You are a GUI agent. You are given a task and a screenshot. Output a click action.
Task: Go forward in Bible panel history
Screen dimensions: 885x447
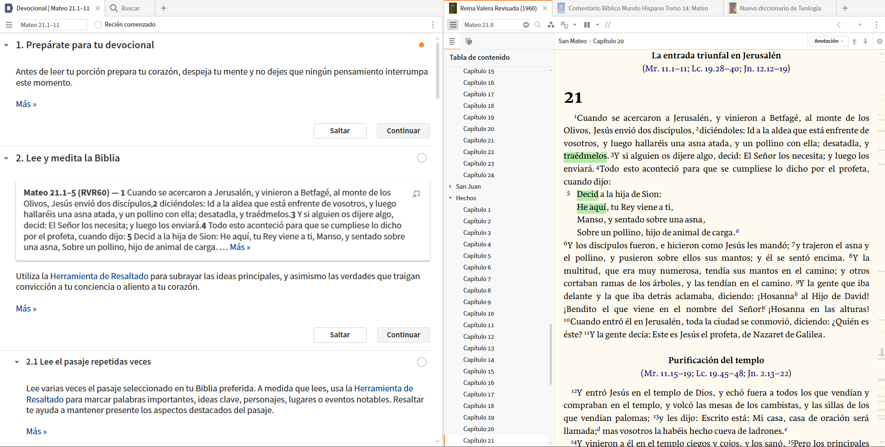[848, 25]
